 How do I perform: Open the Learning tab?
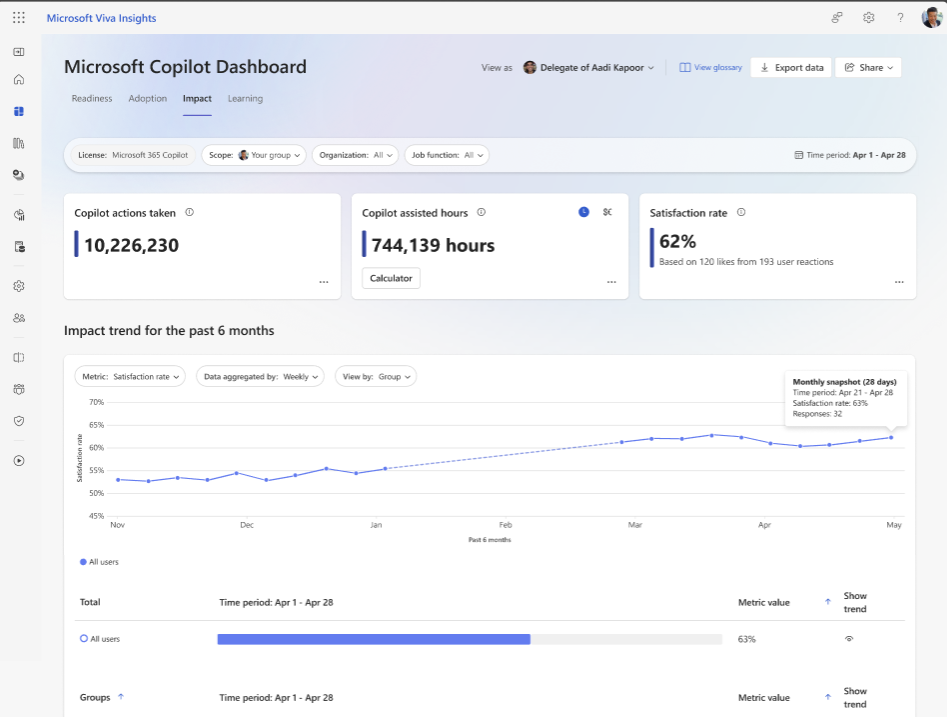(245, 99)
